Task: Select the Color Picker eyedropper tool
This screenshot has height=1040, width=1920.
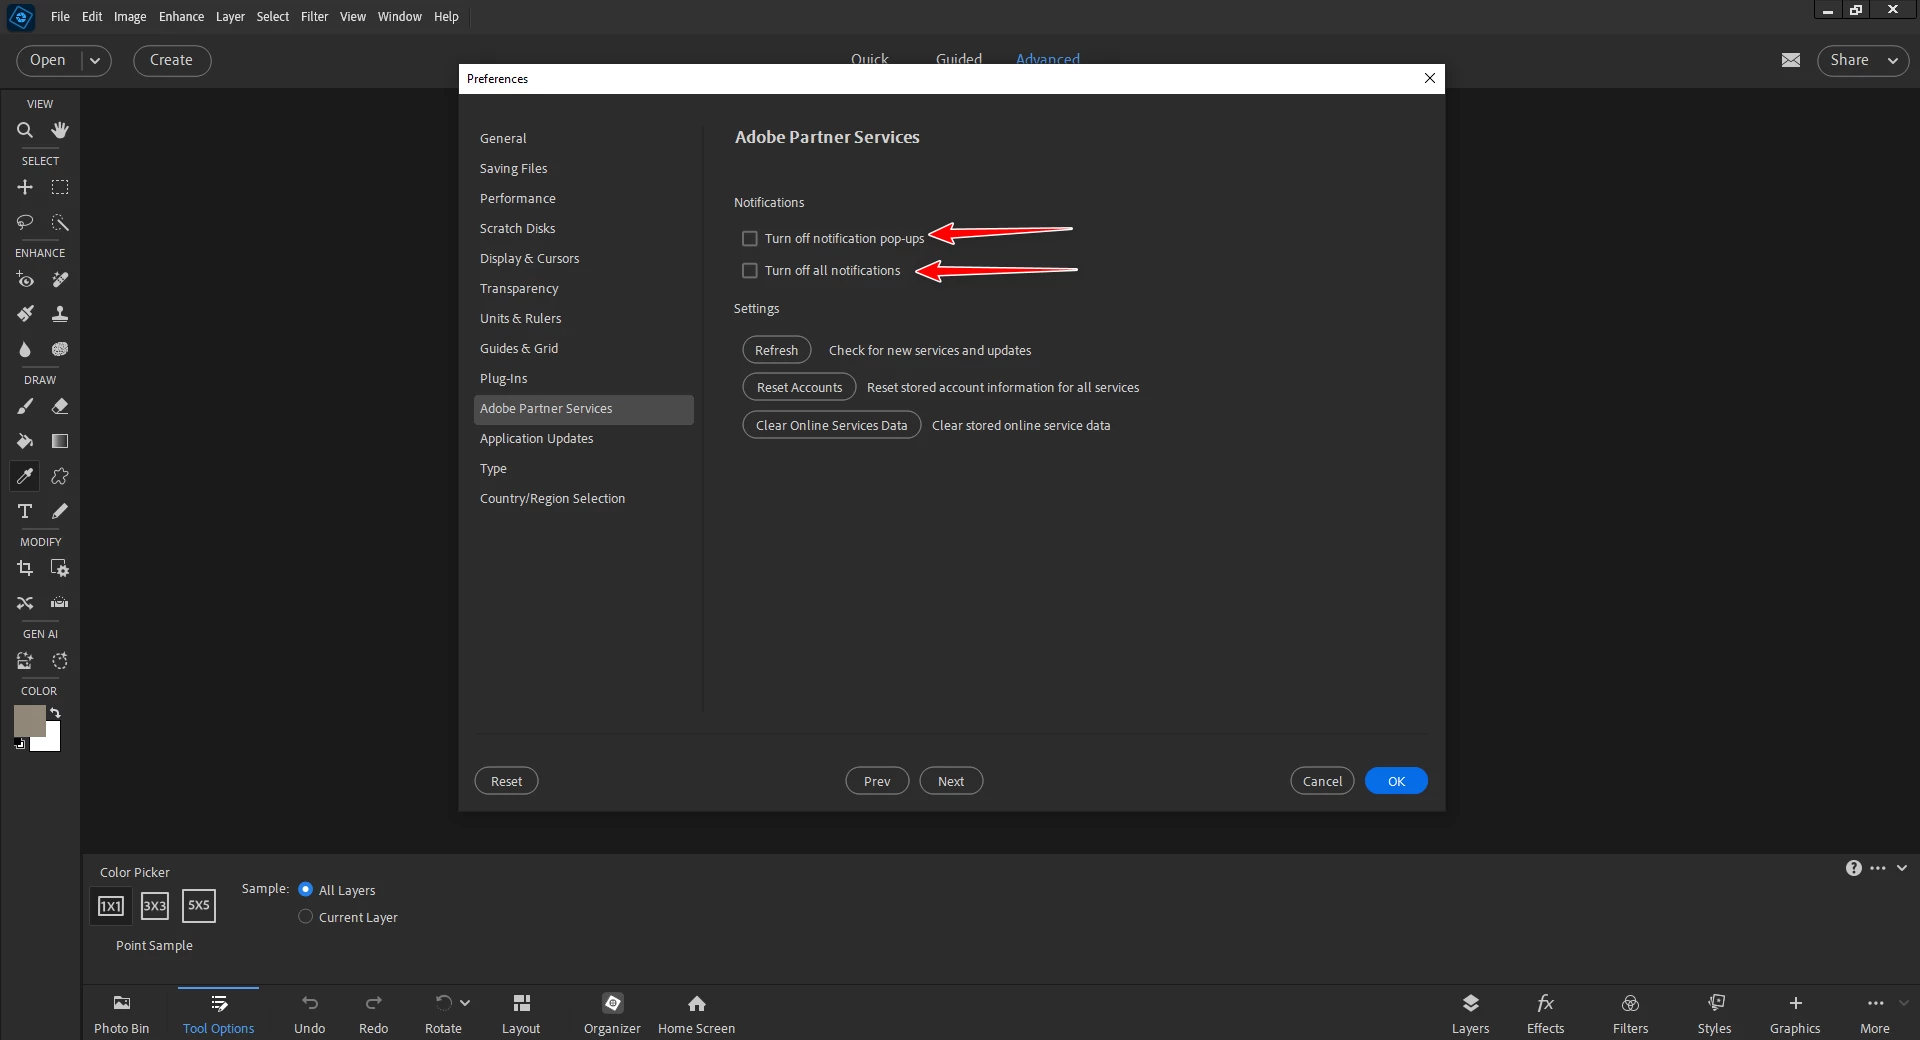Action: [25, 476]
